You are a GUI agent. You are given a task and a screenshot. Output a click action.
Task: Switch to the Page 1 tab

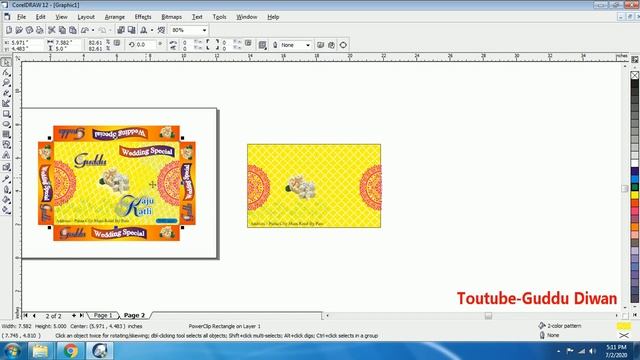click(102, 315)
